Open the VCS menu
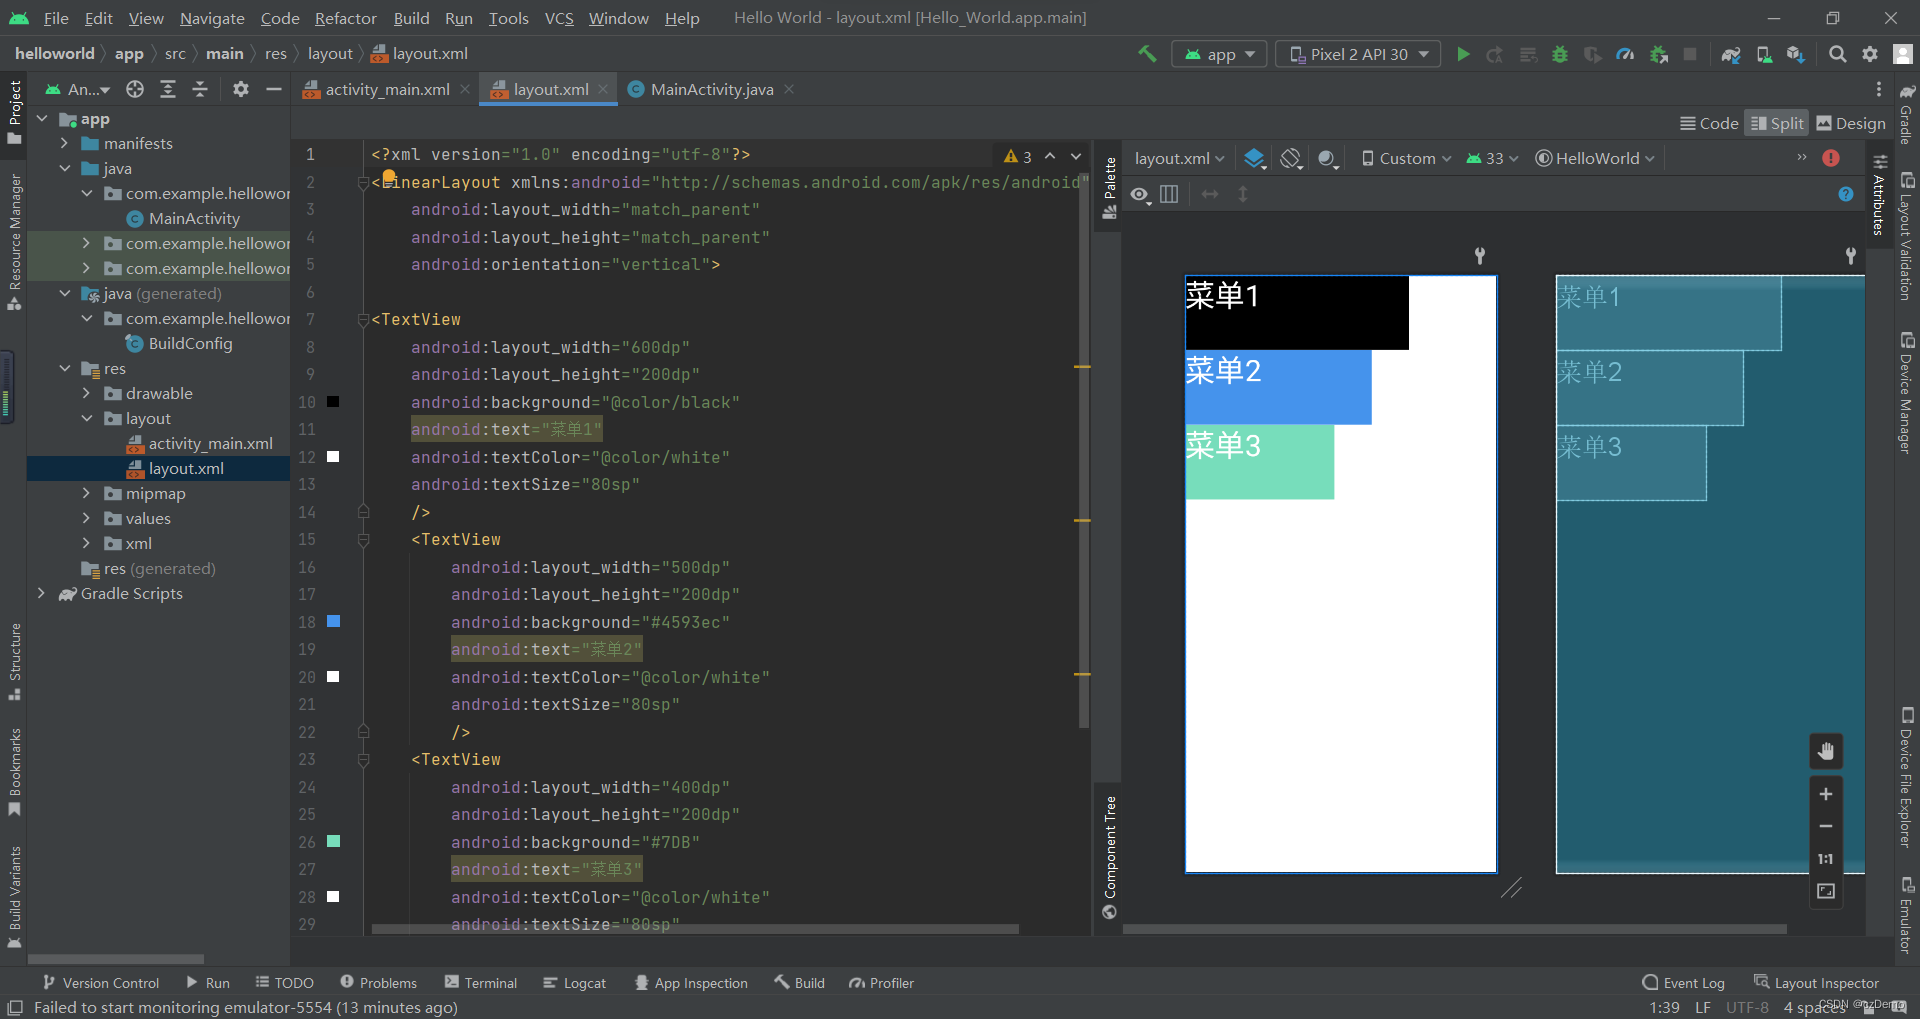The height and width of the screenshot is (1019, 1920). (x=558, y=18)
